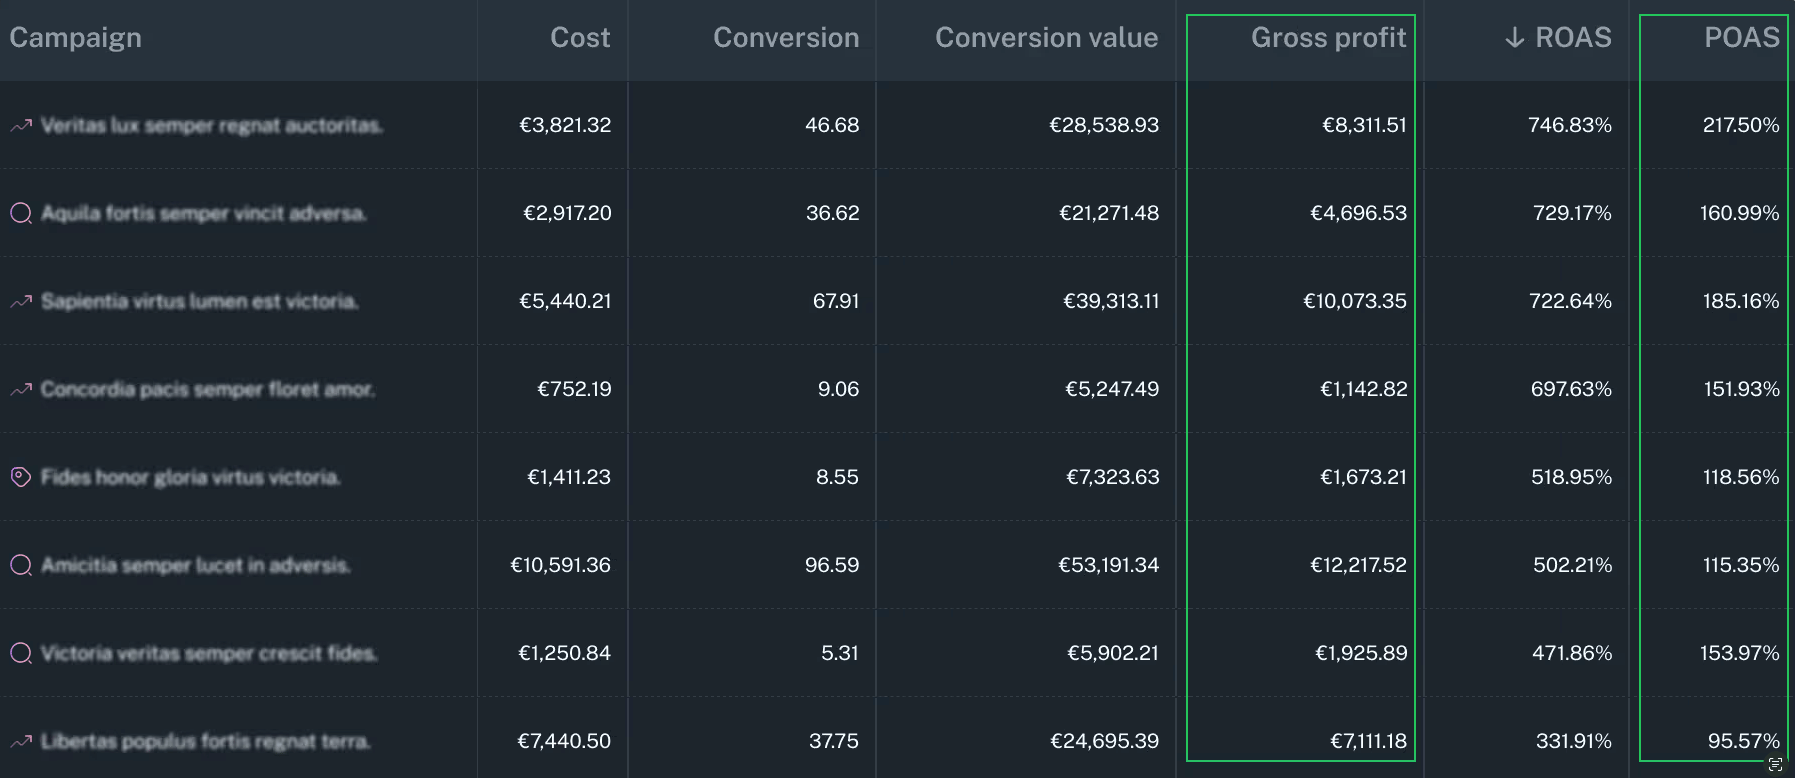Click gross profit value €1,142.82
Viewport: 1795px width, 778px height.
tap(1363, 389)
